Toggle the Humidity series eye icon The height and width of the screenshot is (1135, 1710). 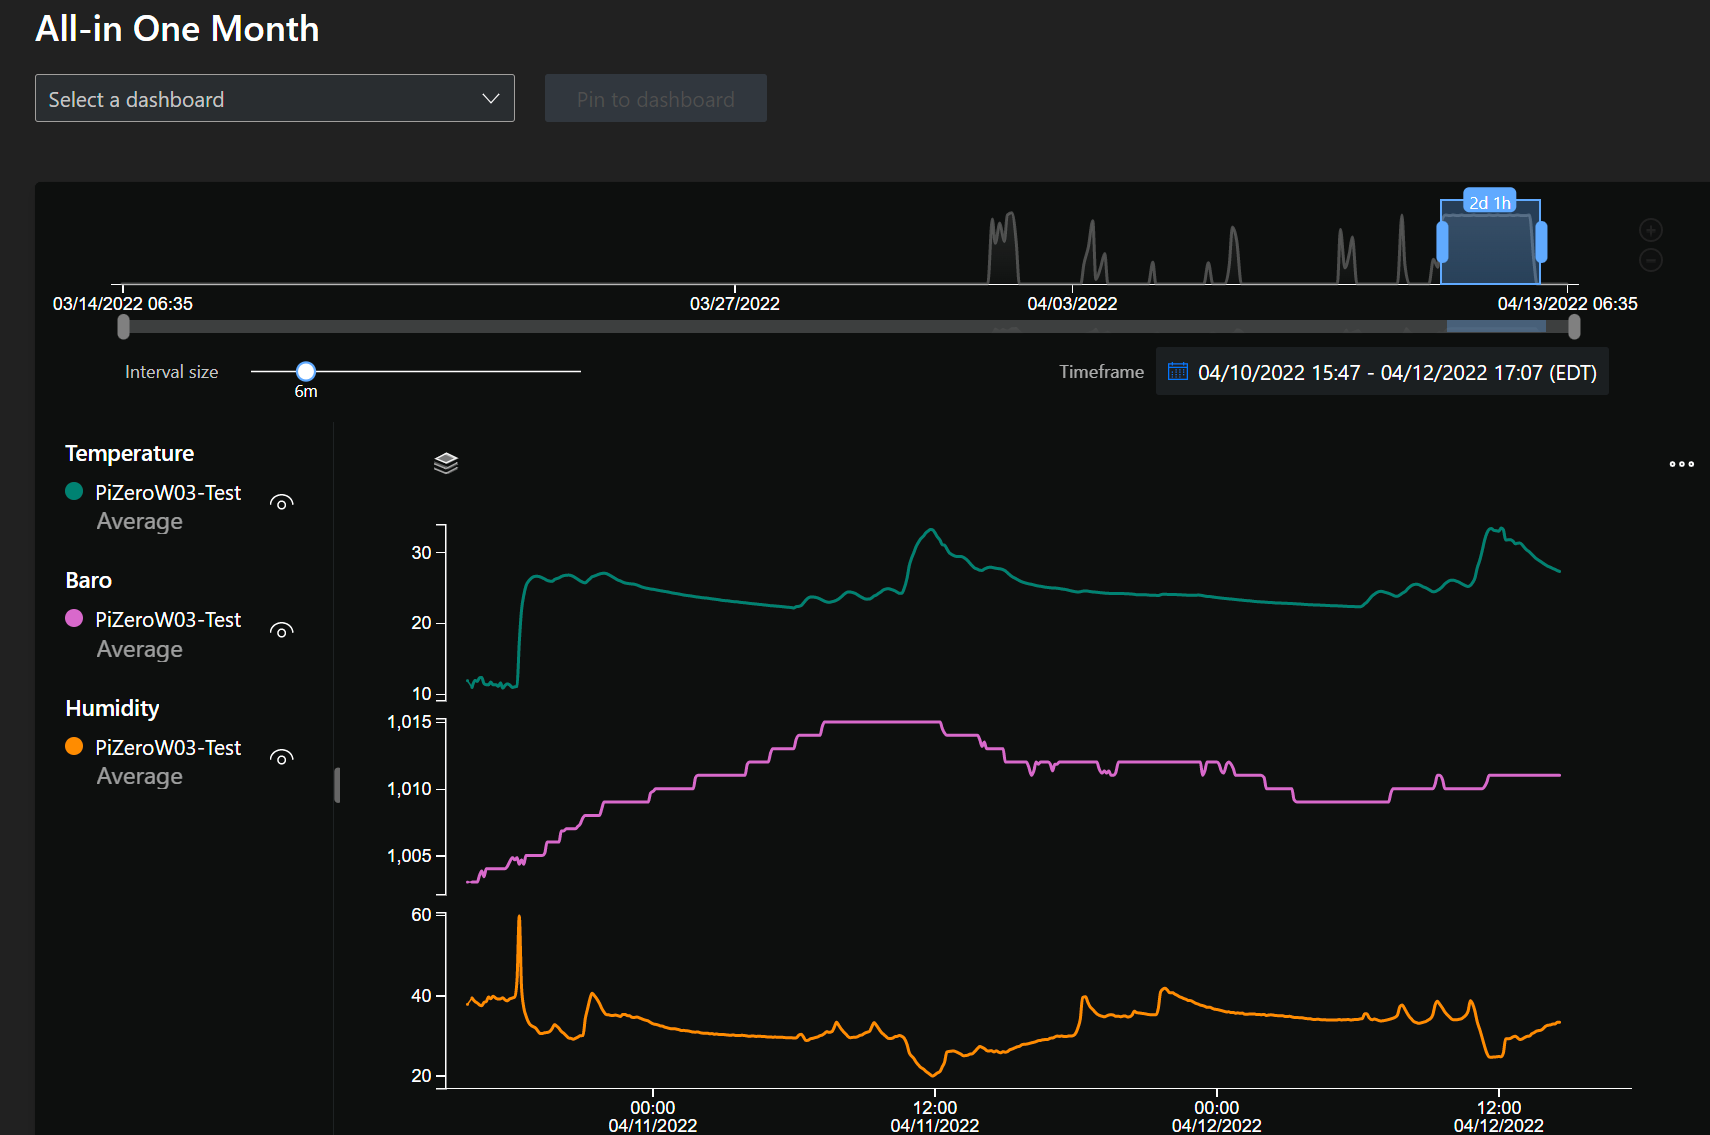tap(282, 758)
